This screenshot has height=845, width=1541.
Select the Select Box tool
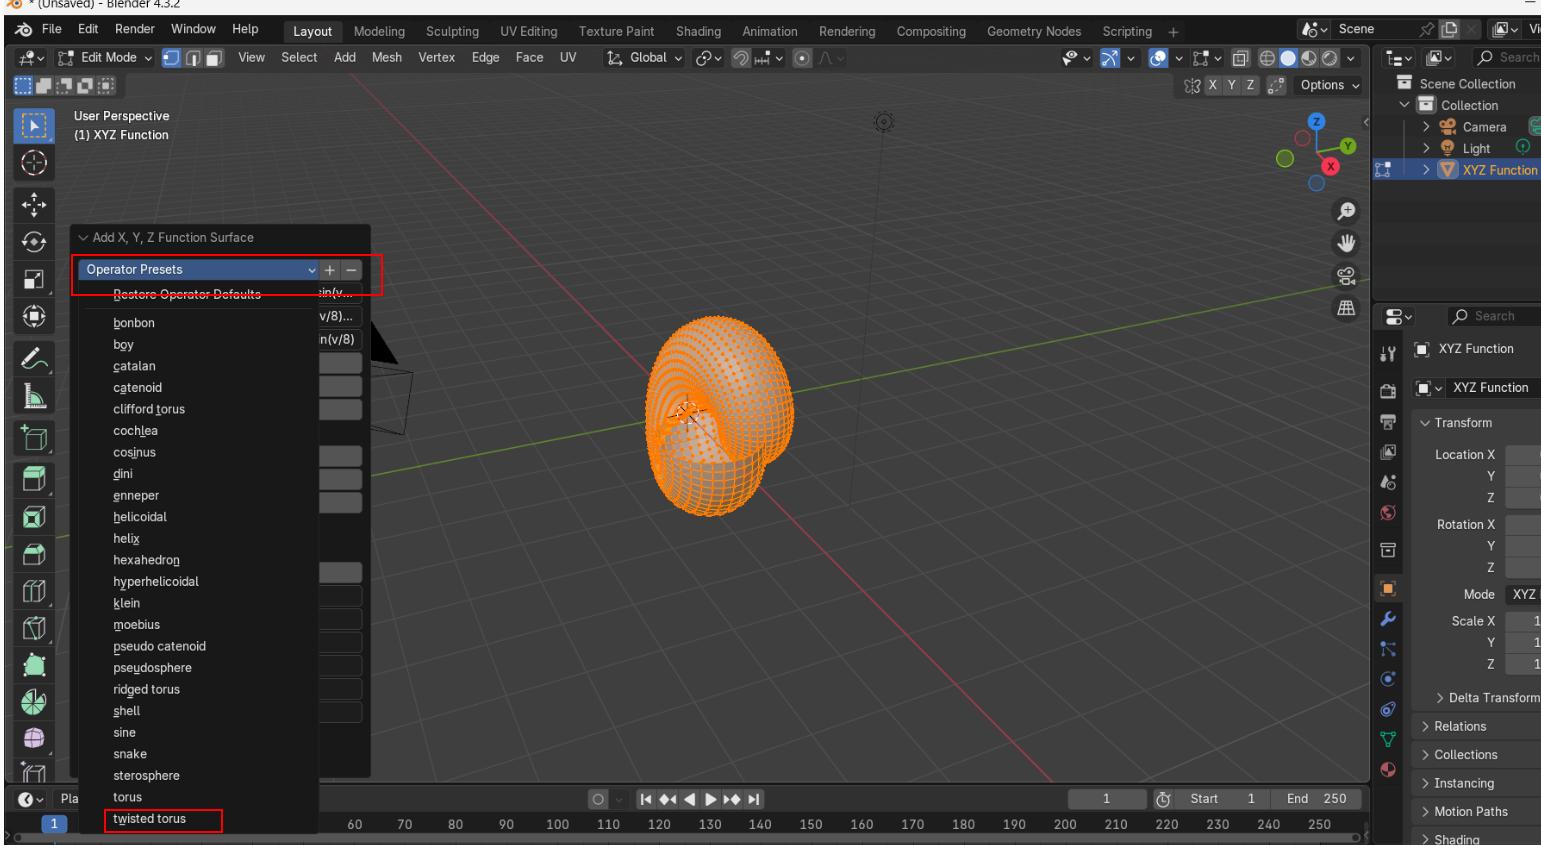[x=34, y=126]
